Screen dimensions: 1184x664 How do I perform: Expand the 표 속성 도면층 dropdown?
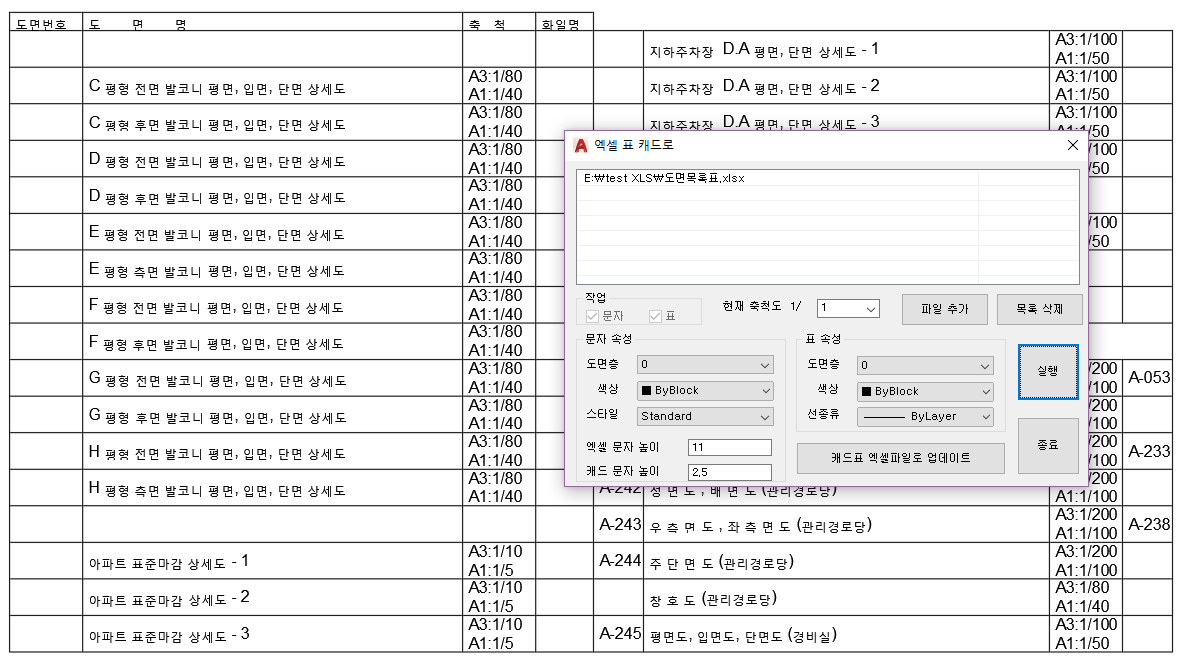926,365
